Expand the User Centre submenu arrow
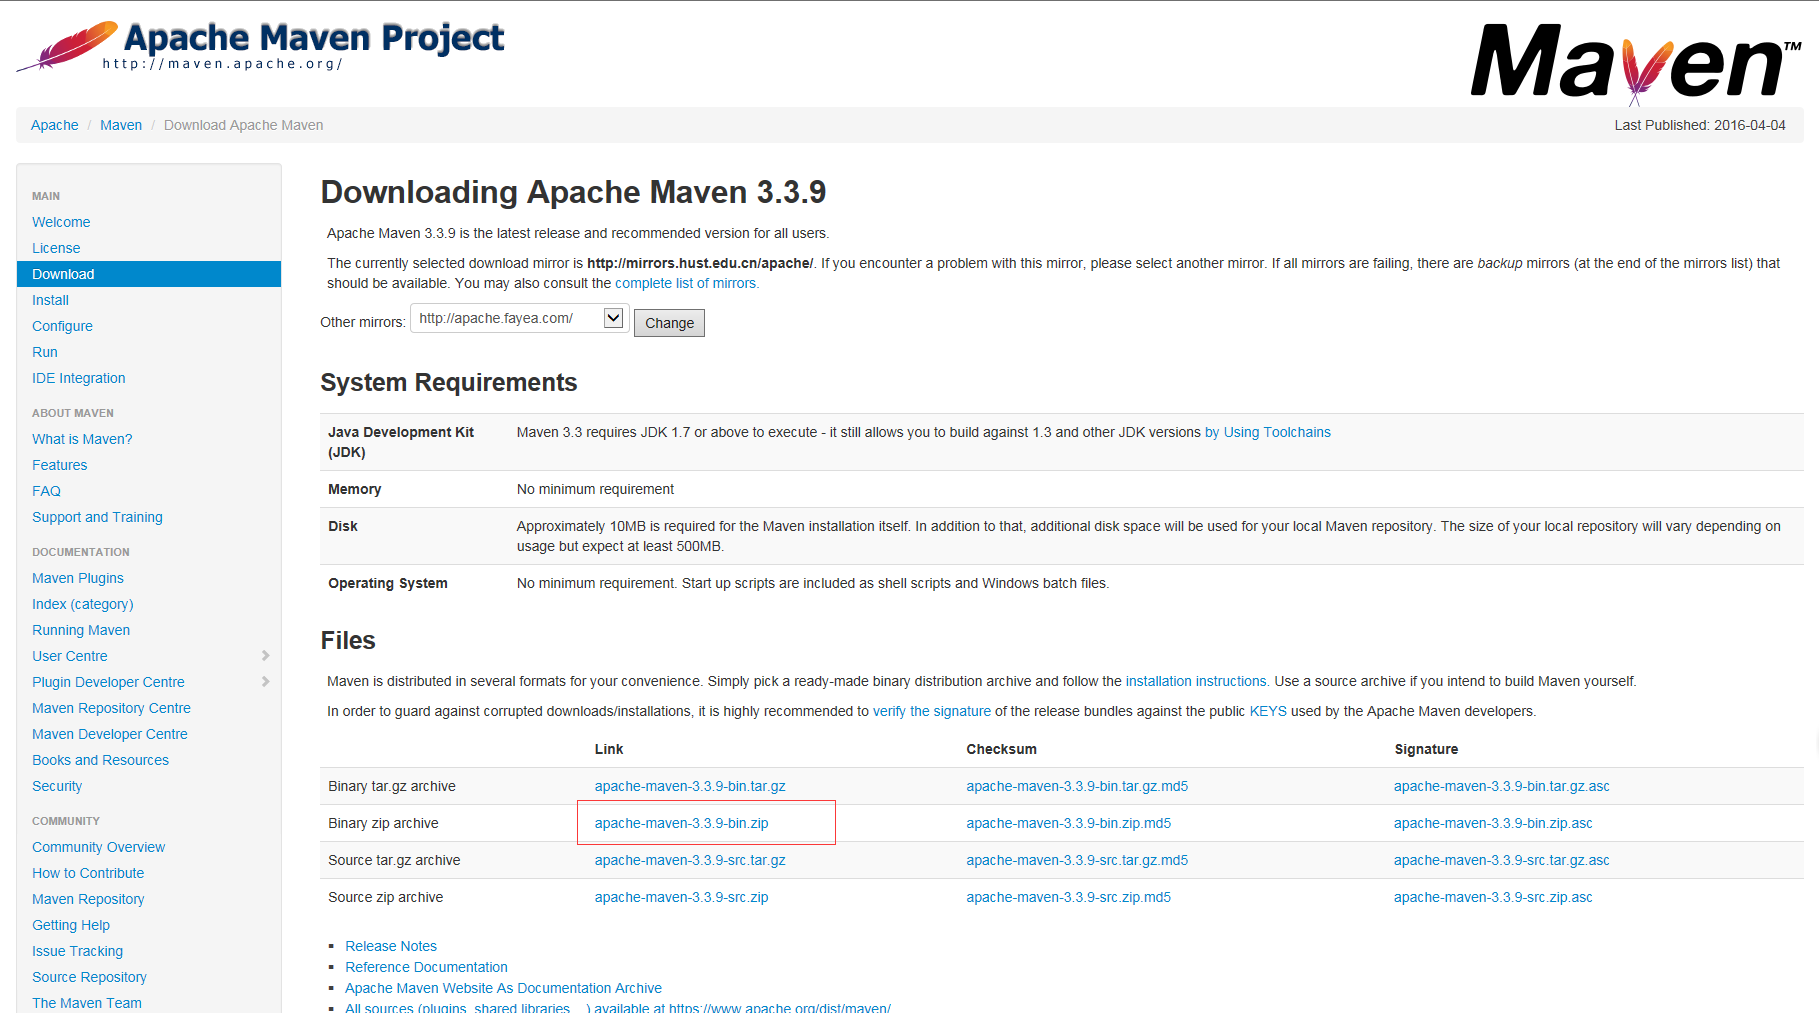 265,656
